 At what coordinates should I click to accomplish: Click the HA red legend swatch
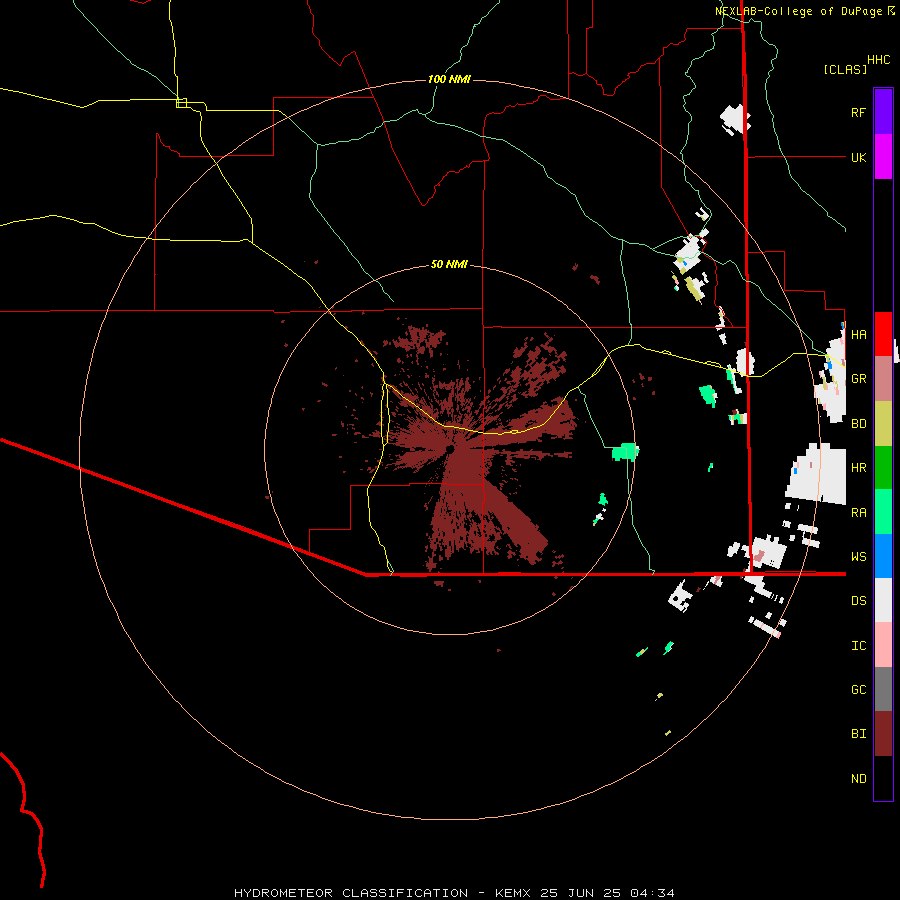[x=883, y=334]
